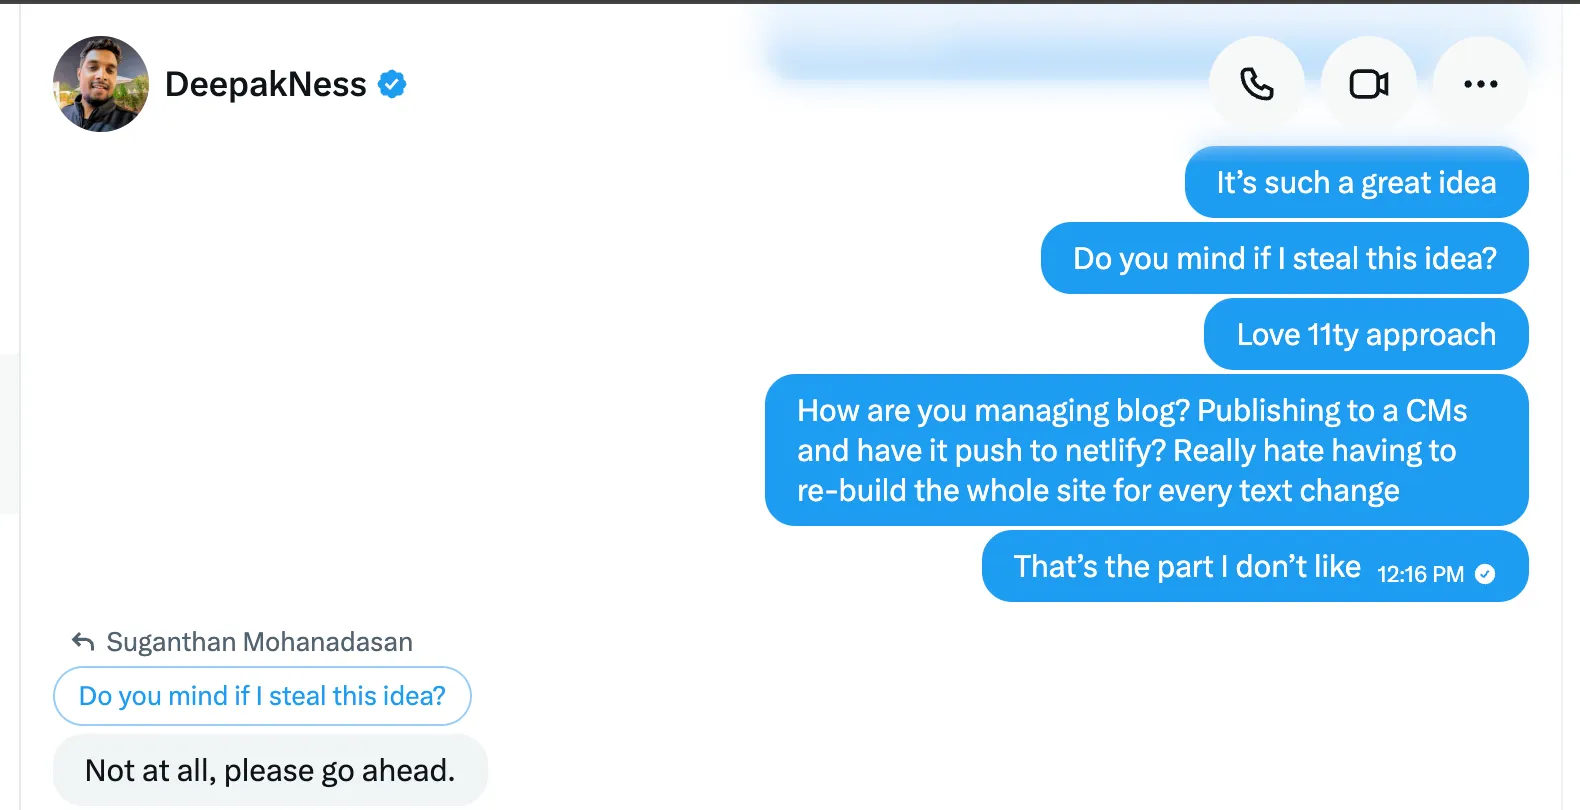Click the word "netlify" in the blog message
Image resolution: width=1580 pixels, height=810 pixels.
(1115, 451)
